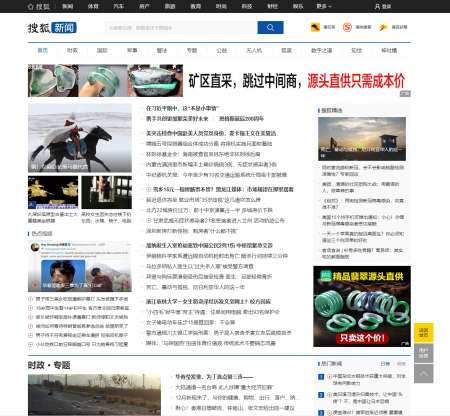Open the hot video thumbnail with two men
Image resolution: width=450 pixels, height=416 pixels.
click(80, 267)
